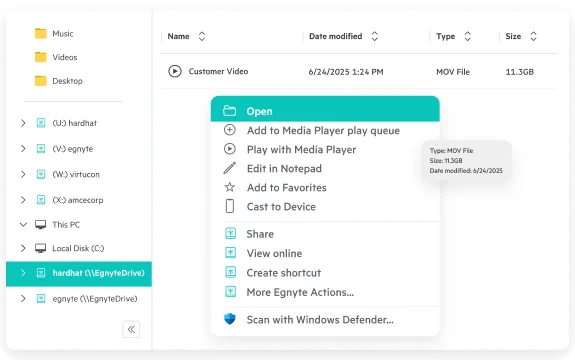Expand the hardhat (\\EgnyteDrive) node
Image resolution: width=575 pixels, height=360 pixels.
(23, 273)
